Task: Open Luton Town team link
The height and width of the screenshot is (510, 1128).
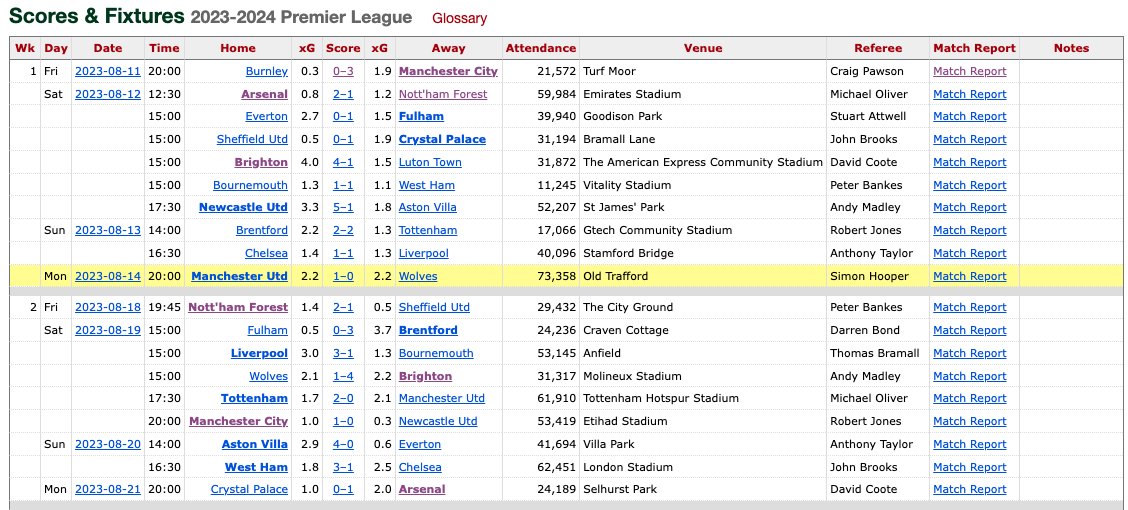Action: [x=430, y=163]
